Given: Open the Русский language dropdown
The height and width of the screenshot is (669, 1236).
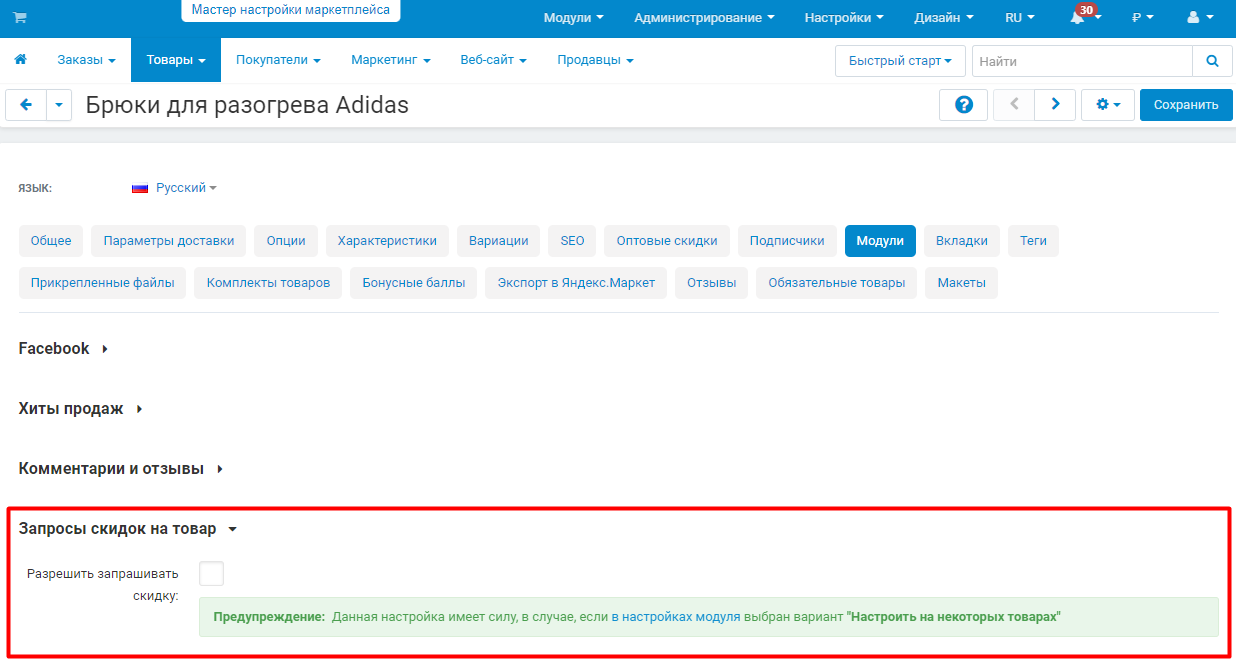Looking at the screenshot, I should pyautogui.click(x=175, y=187).
